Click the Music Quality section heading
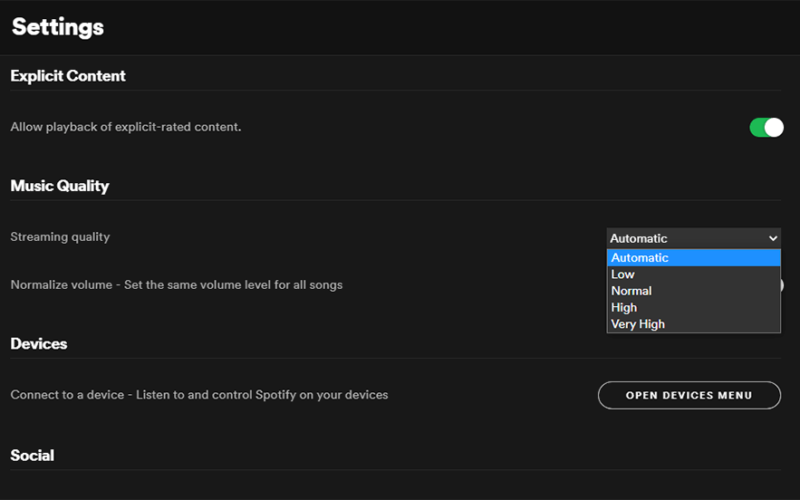Screen dimensions: 800x500 [60, 186]
